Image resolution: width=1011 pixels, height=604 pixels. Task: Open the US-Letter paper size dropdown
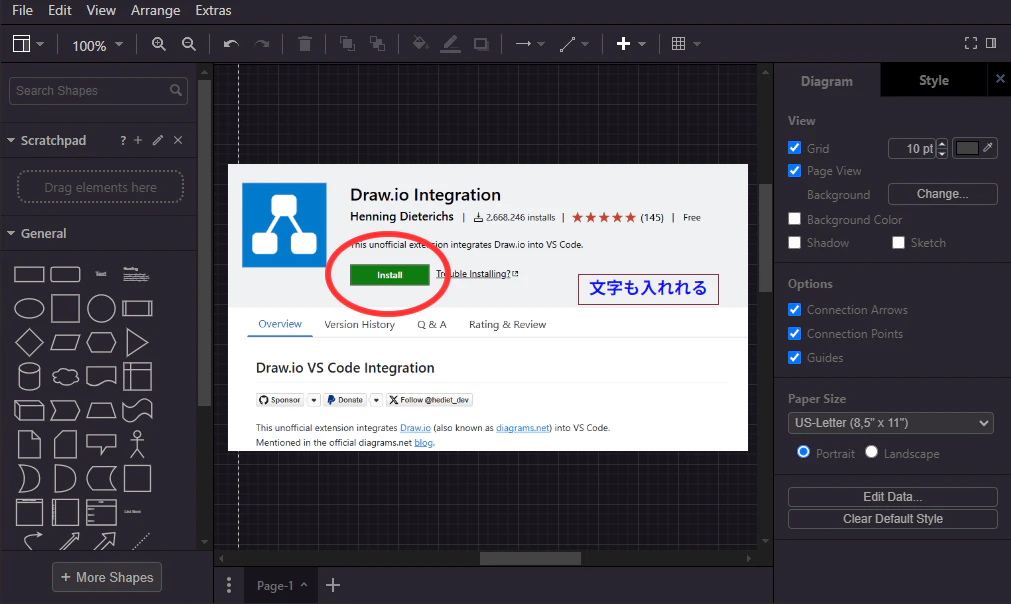(x=890, y=423)
